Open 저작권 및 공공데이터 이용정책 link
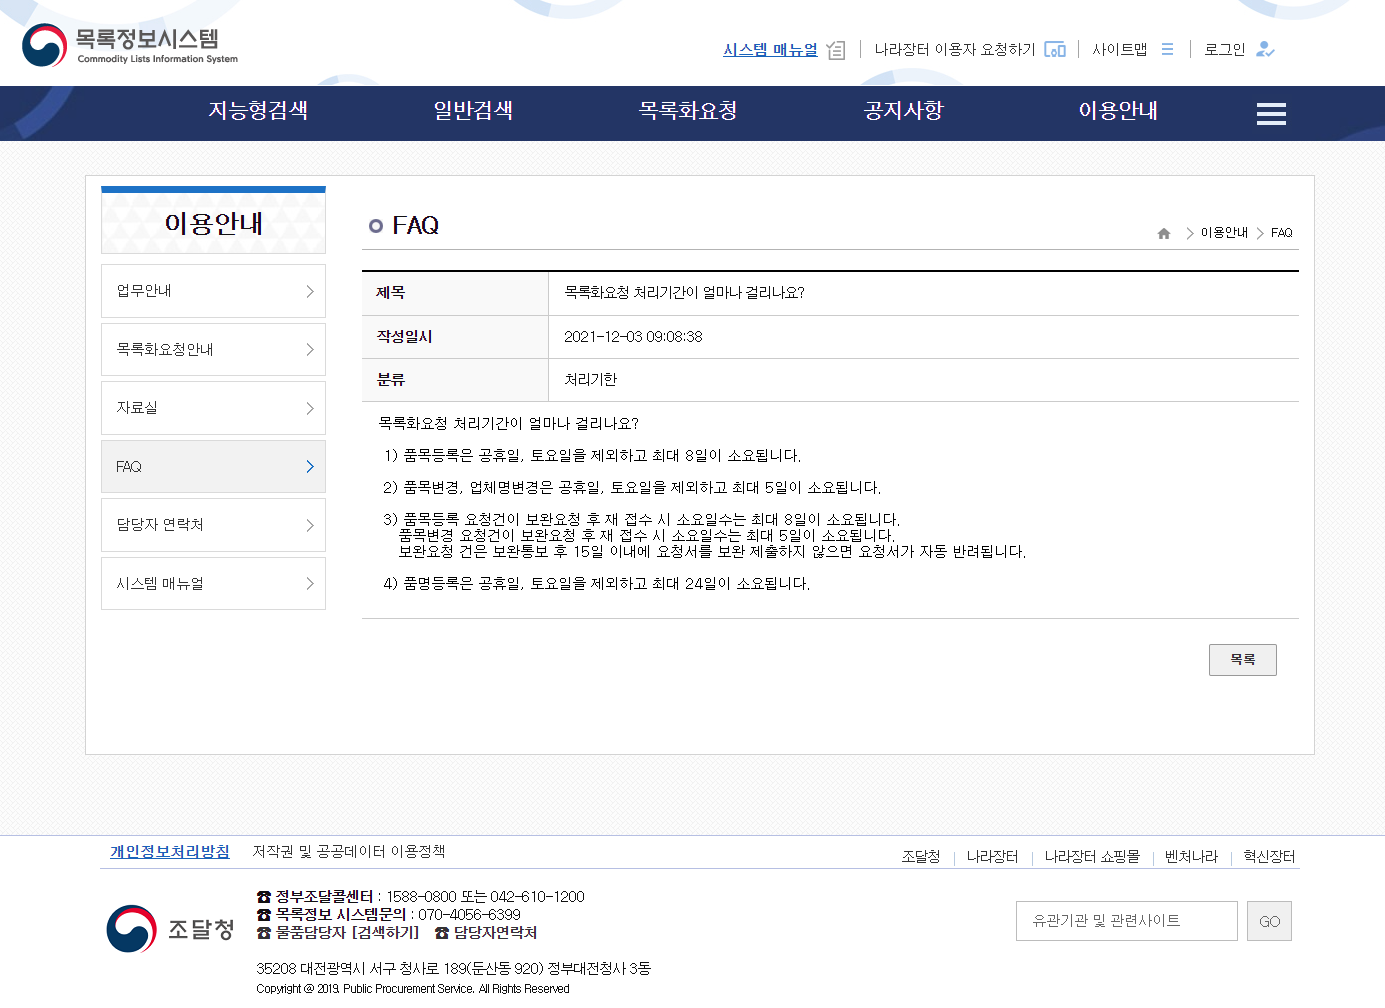The image size is (1385, 1008). tap(349, 852)
